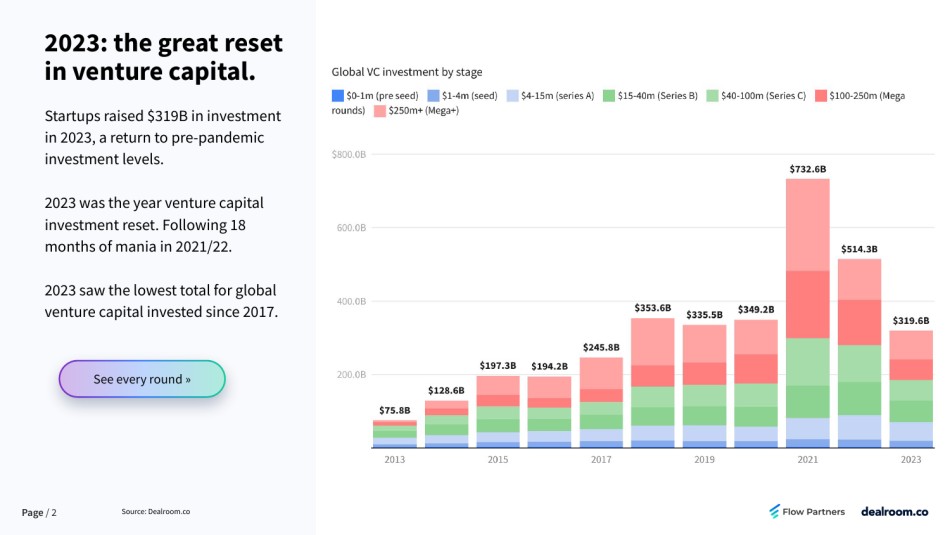Toggle the $40-100m Series C legend swatch
The width and height of the screenshot is (950, 535).
click(712, 96)
